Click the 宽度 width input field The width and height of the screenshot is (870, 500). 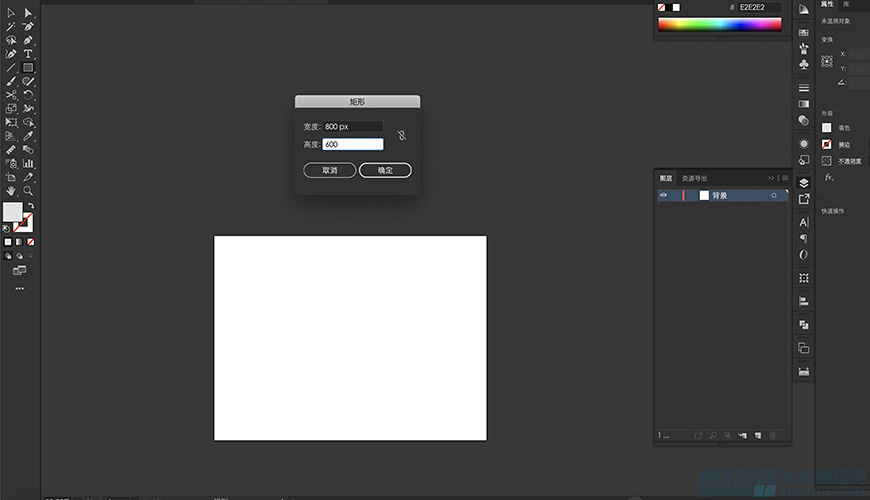coord(353,127)
